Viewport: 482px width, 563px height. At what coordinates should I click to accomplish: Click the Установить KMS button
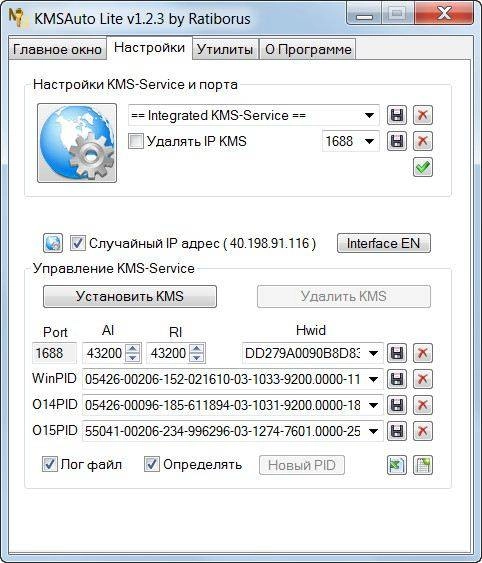click(130, 296)
